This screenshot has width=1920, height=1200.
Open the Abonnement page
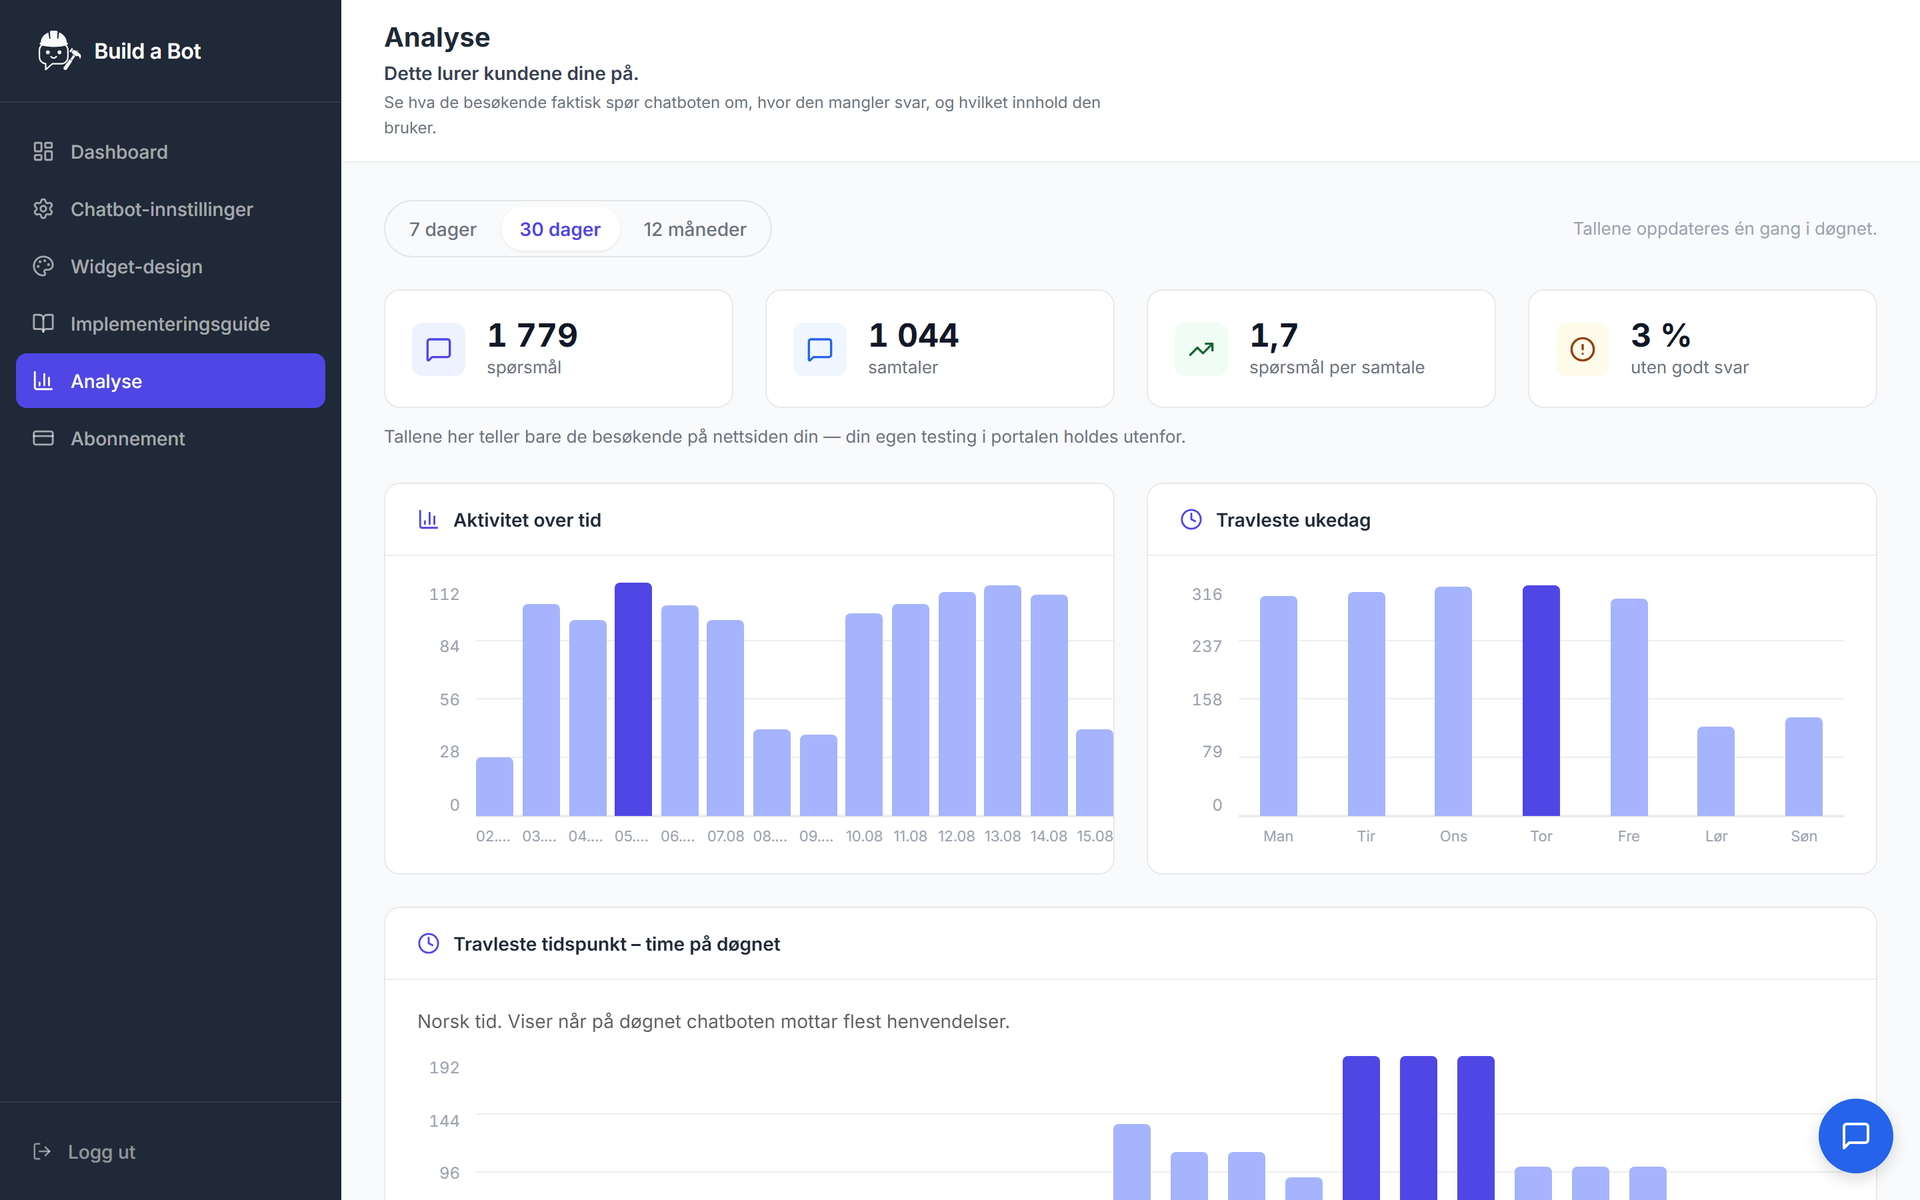[170, 438]
